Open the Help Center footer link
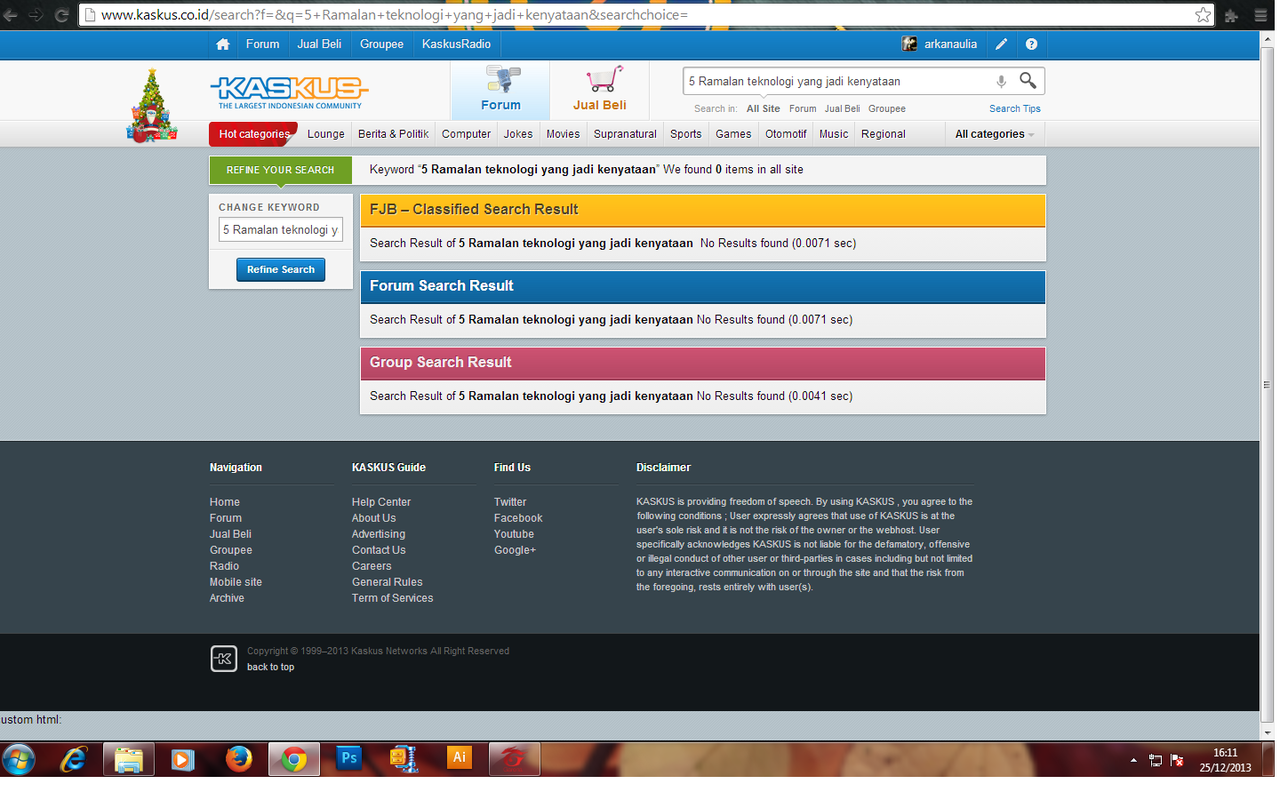The width and height of the screenshot is (1280, 800). click(x=381, y=502)
